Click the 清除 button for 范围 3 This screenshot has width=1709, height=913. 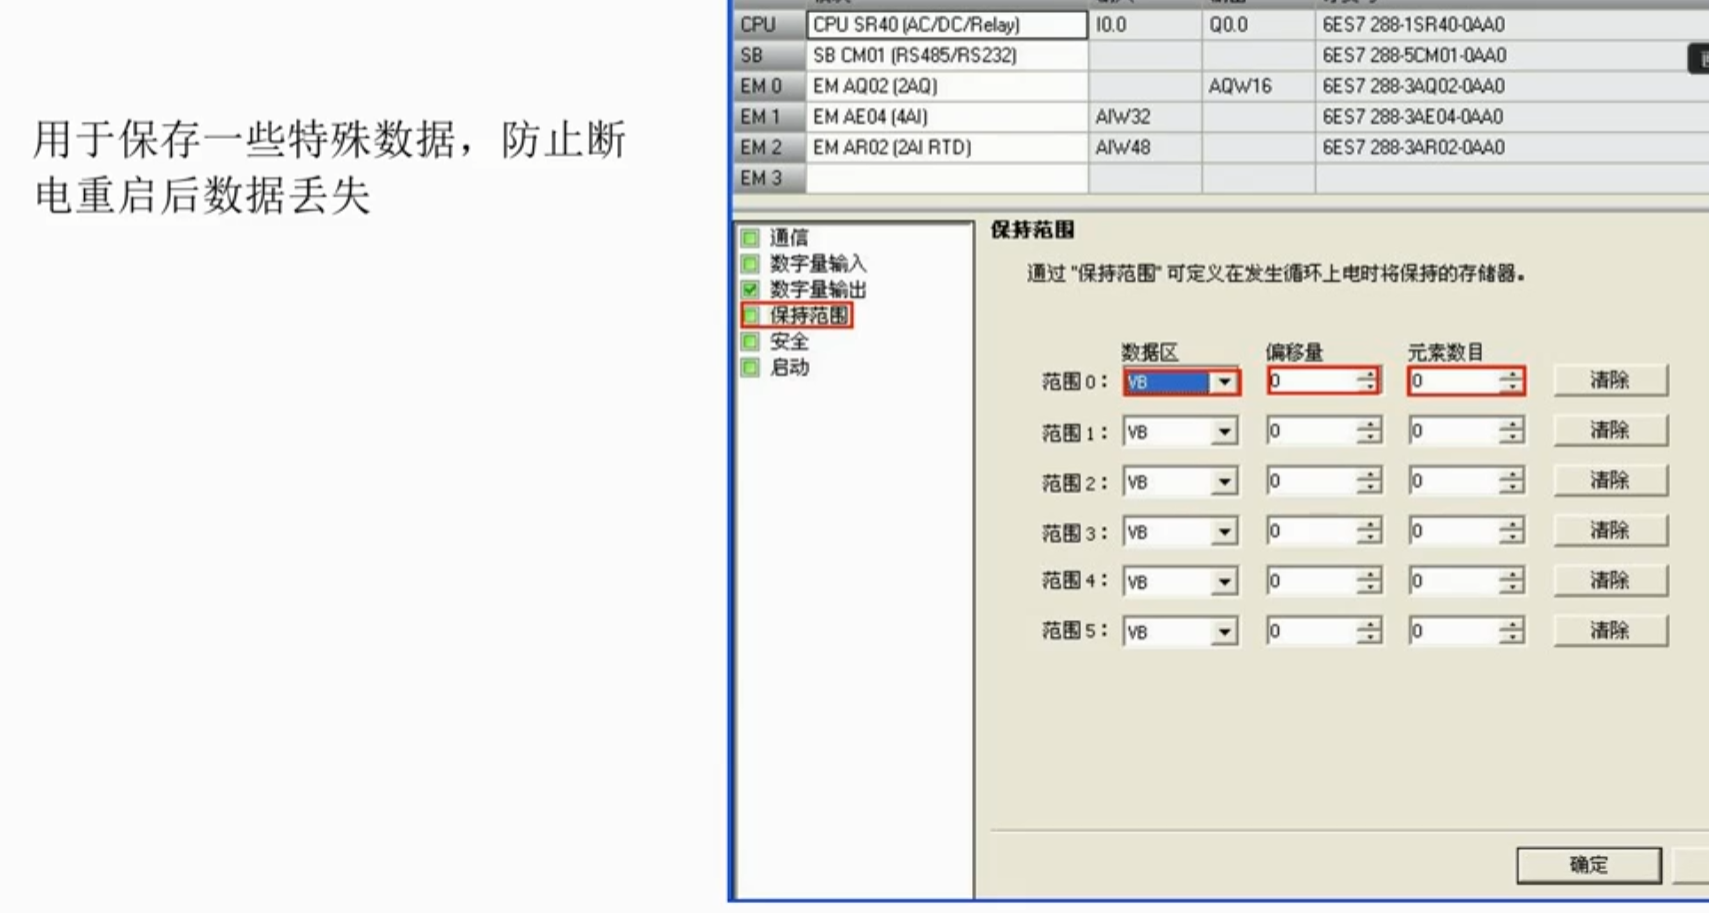coord(1610,530)
